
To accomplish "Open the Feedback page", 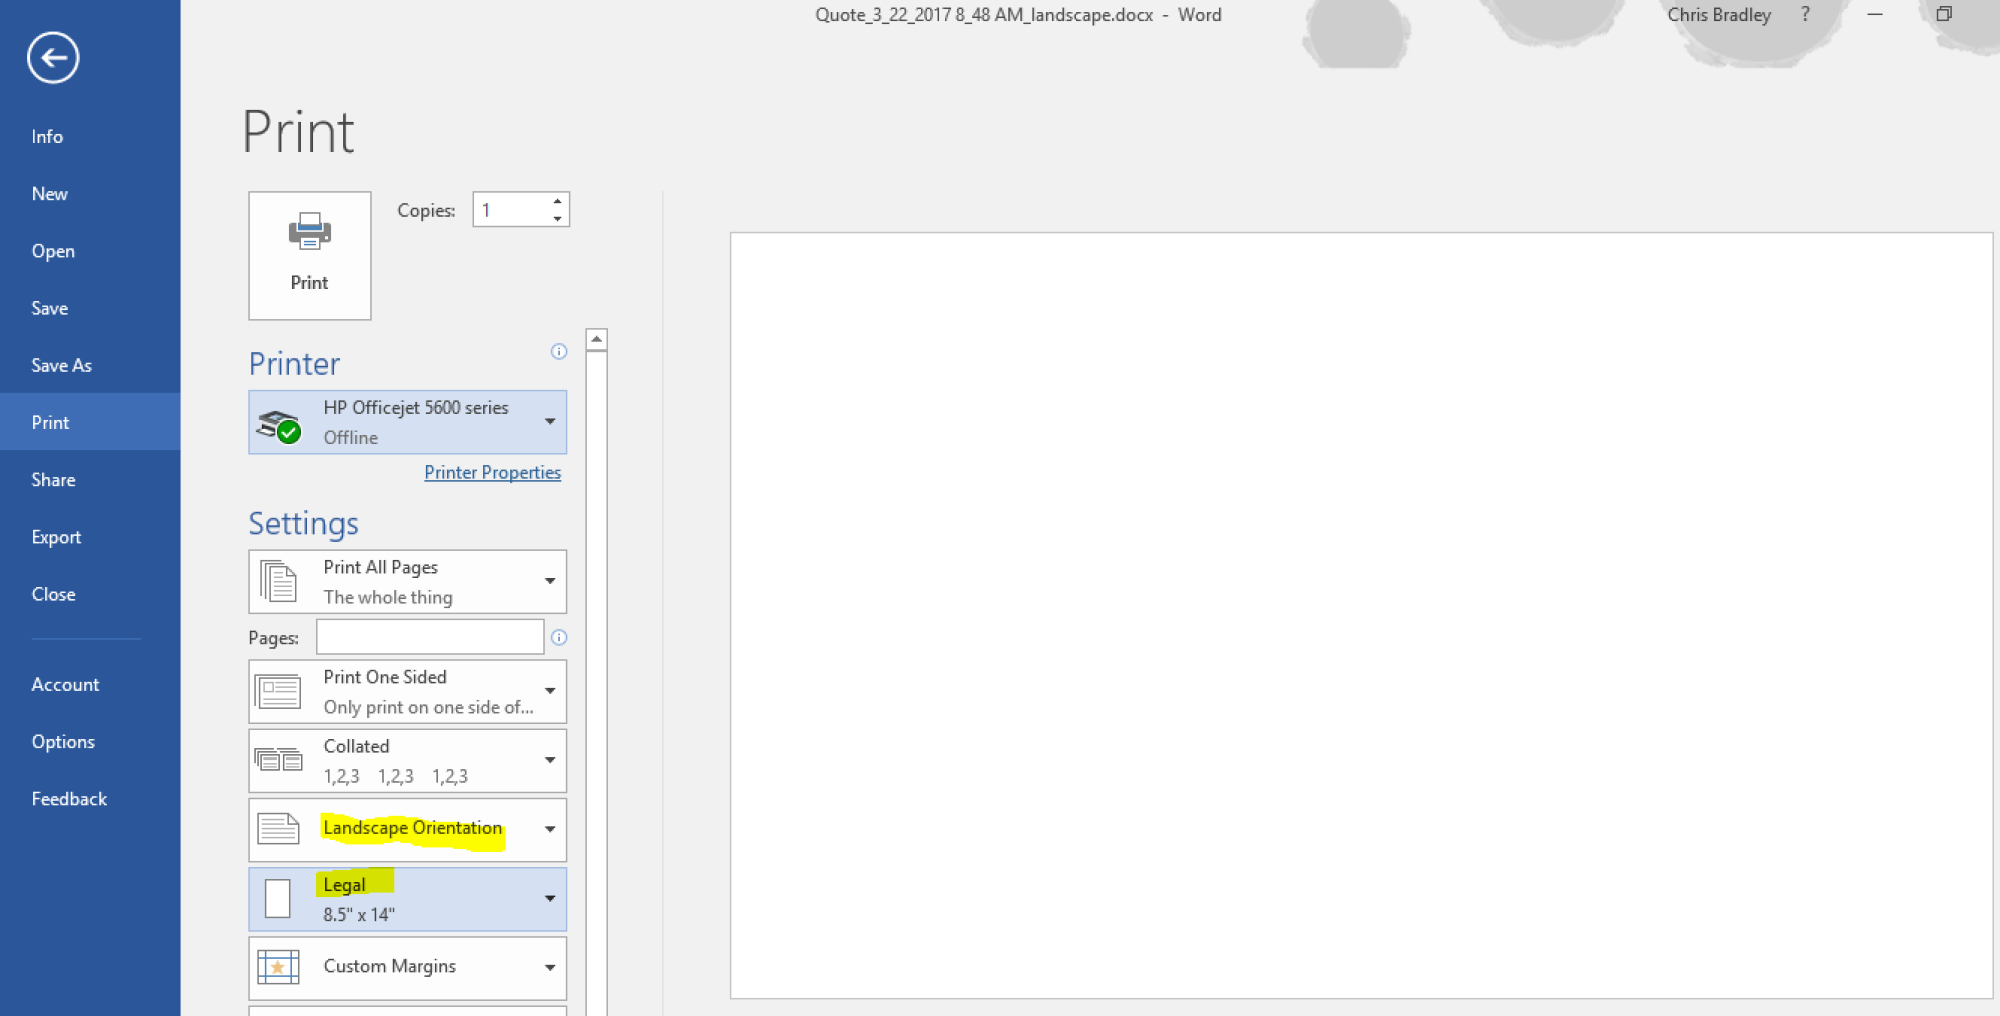I will [90, 799].
